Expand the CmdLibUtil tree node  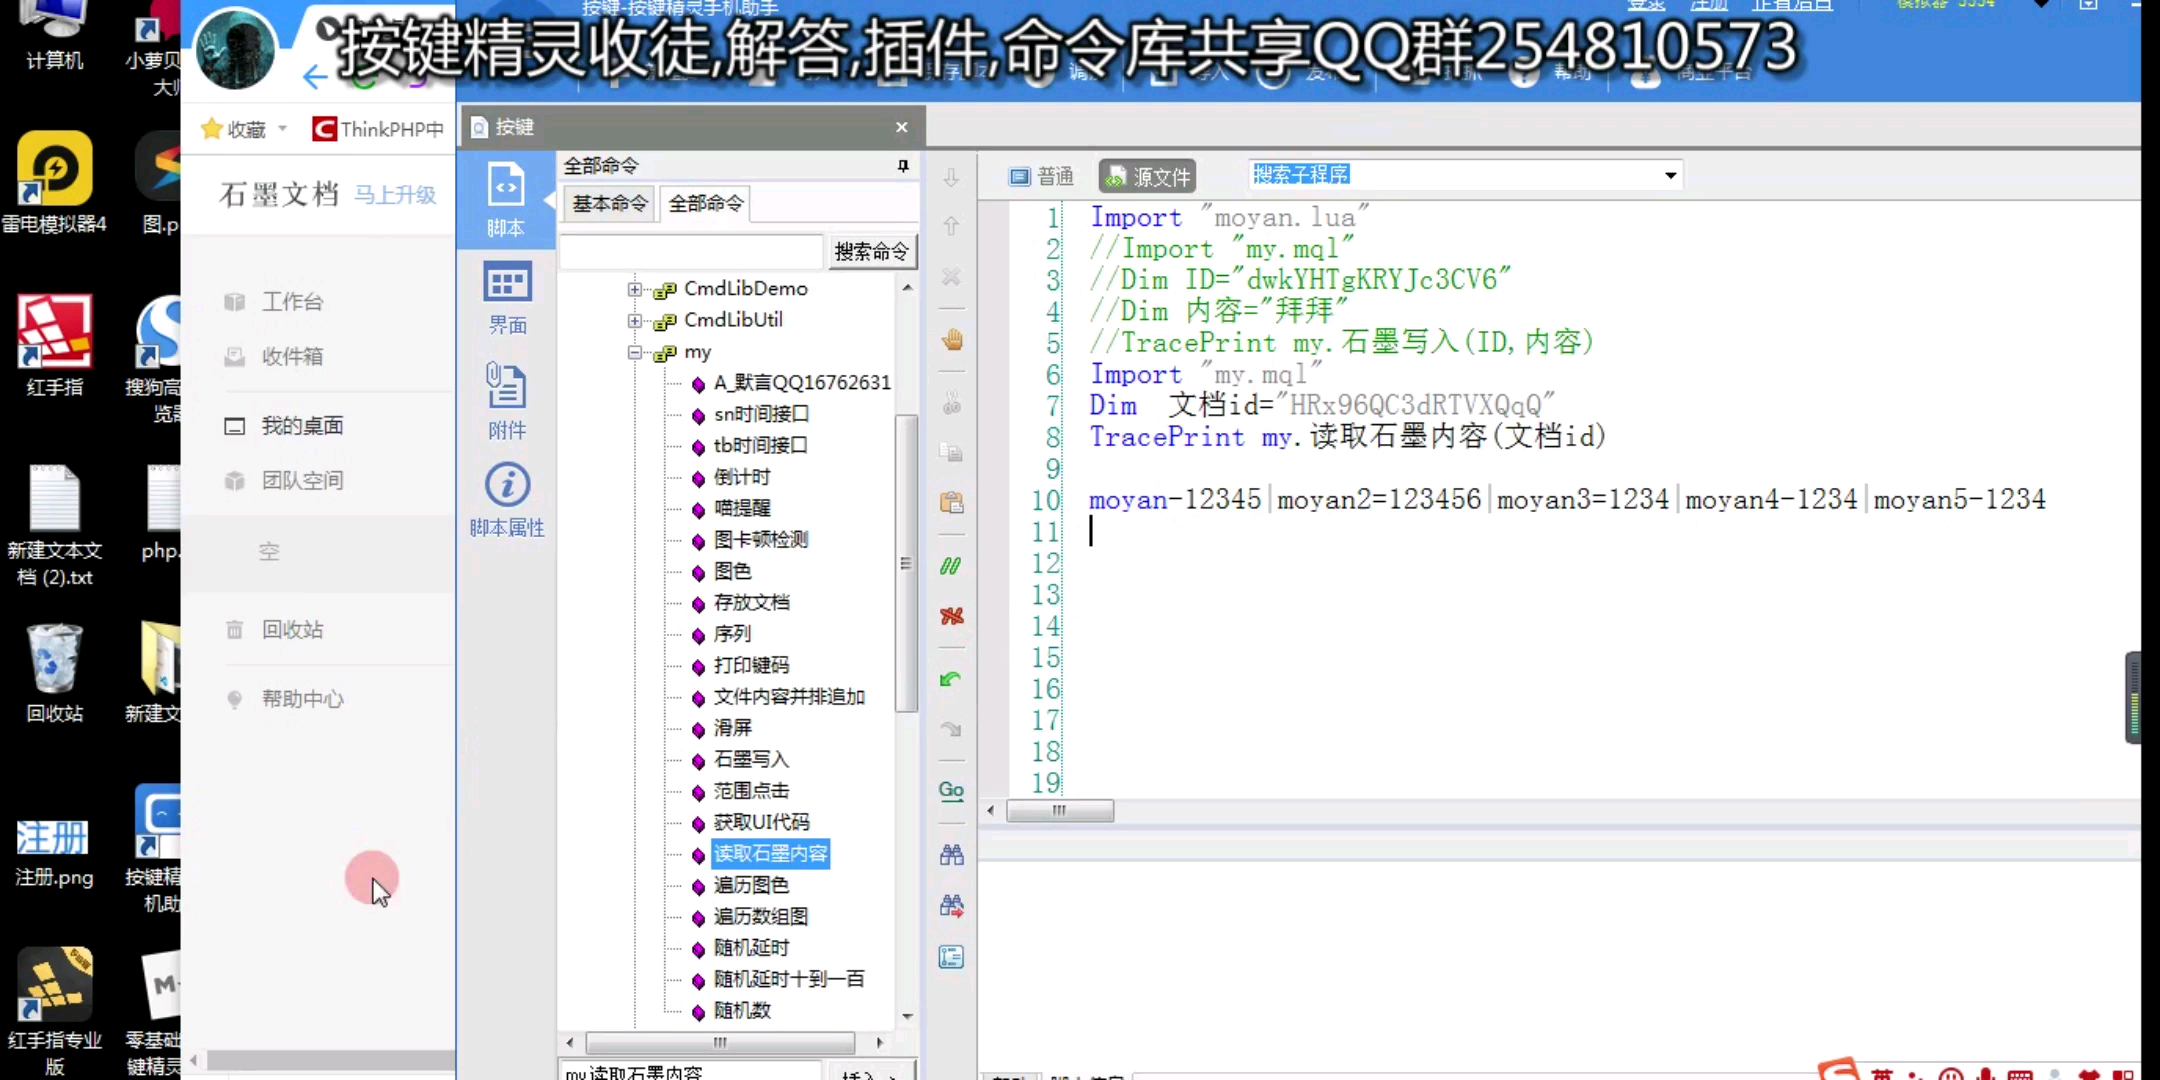634,320
